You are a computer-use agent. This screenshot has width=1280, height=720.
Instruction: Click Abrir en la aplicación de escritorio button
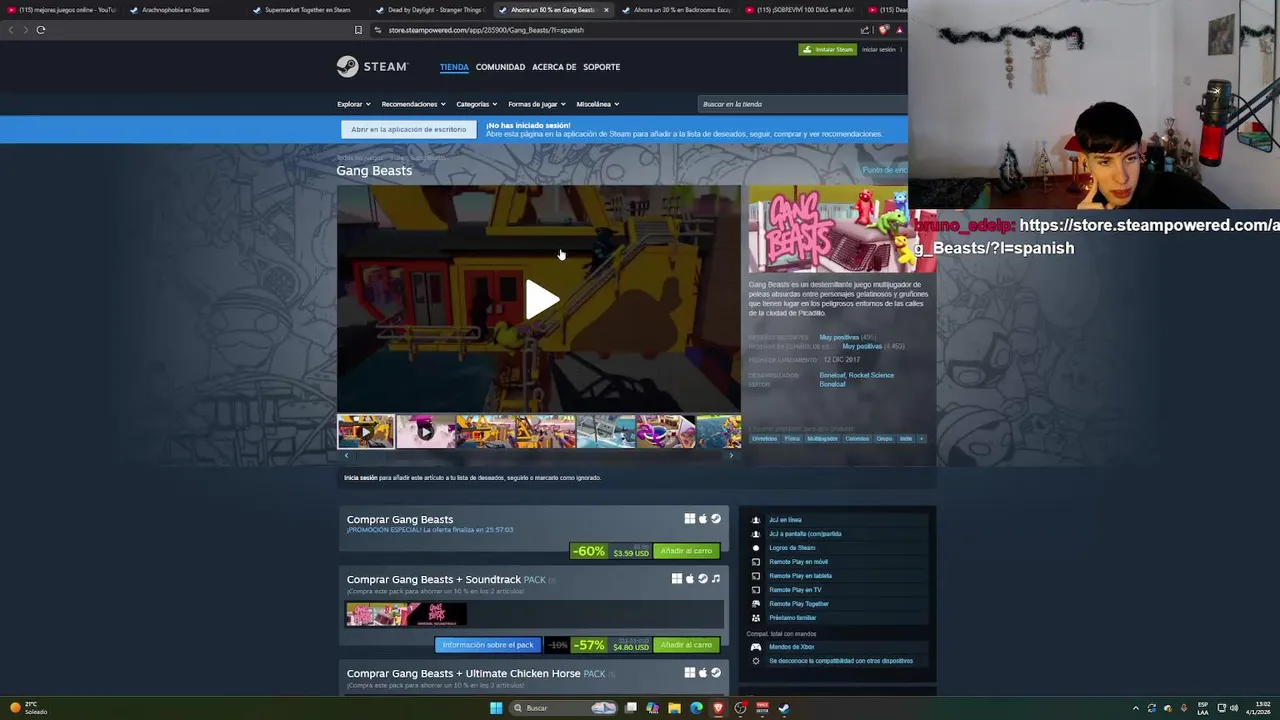pyautogui.click(x=408, y=129)
